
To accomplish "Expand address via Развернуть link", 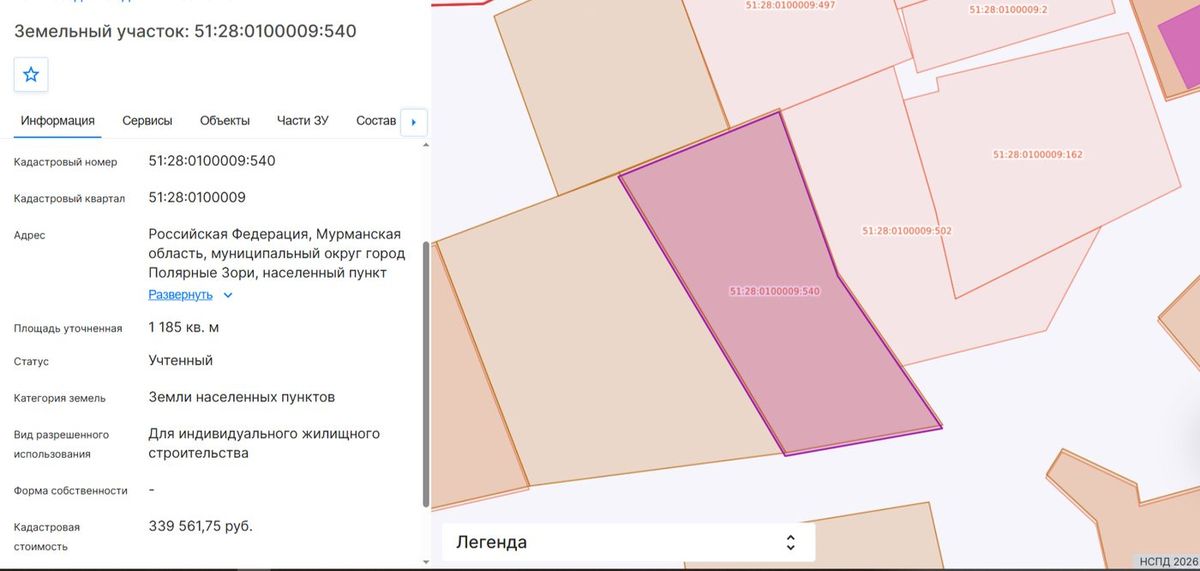I will click(x=181, y=295).
